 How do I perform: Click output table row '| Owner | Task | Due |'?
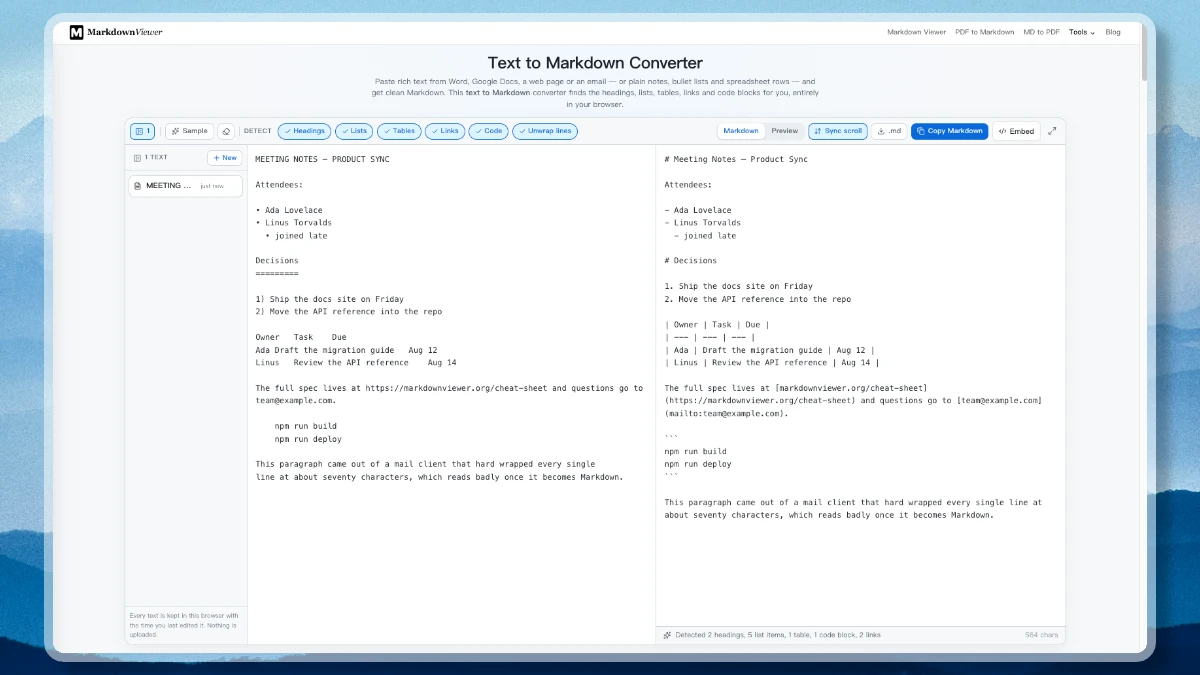(x=716, y=325)
